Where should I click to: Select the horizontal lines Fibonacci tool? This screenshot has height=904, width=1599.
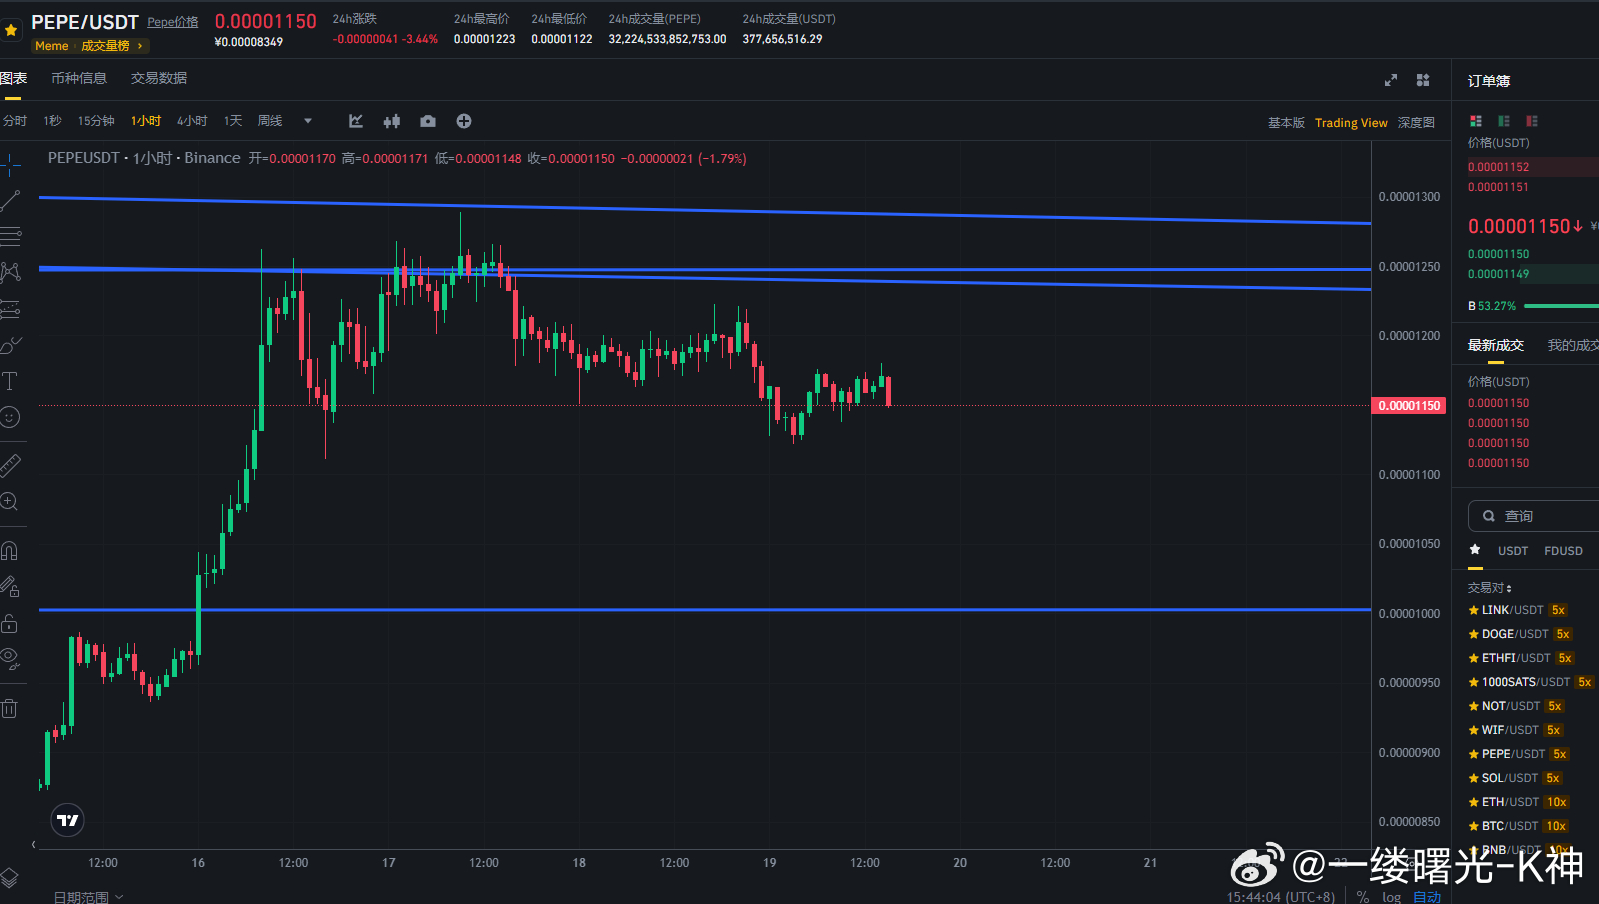click(10, 237)
